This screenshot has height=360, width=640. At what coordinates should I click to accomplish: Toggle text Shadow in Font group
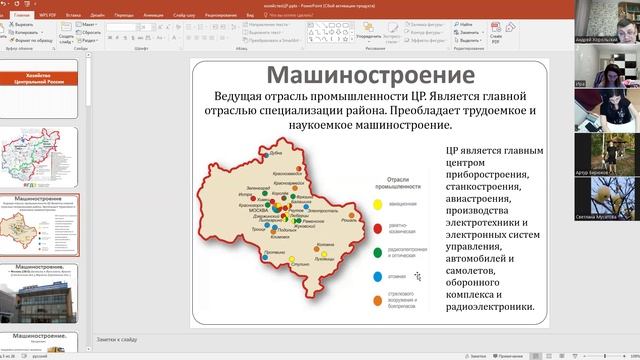[x=133, y=38]
